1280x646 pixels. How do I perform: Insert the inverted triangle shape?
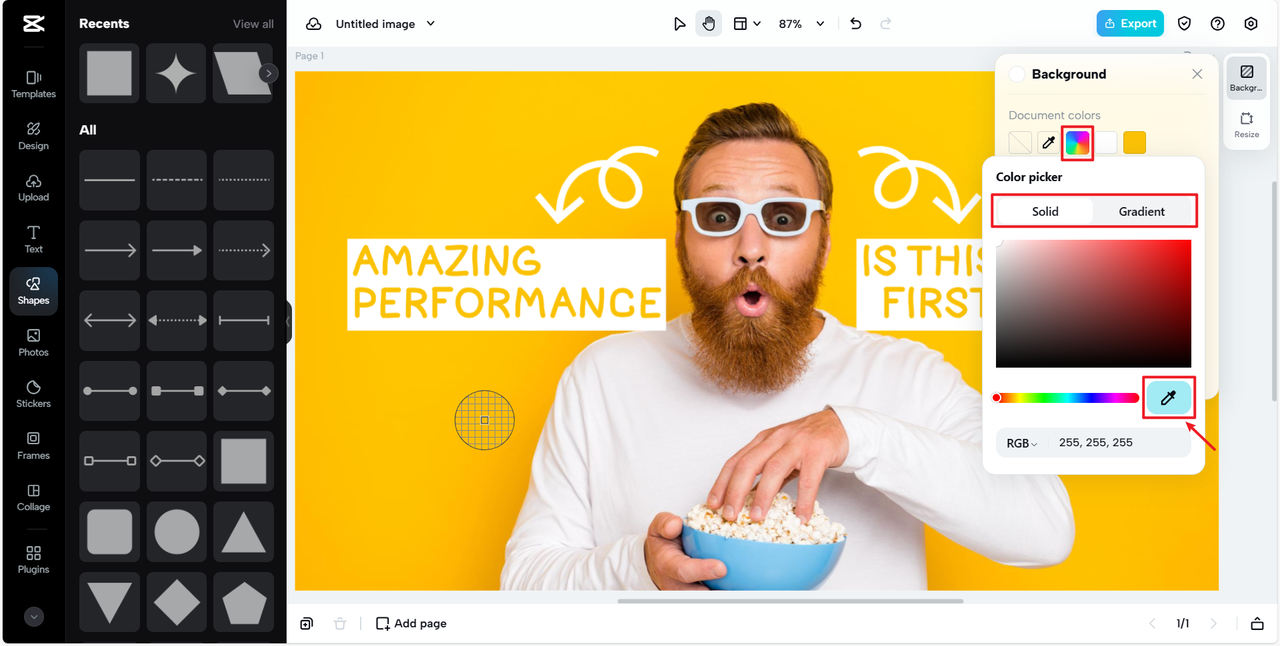pyautogui.click(x=109, y=602)
